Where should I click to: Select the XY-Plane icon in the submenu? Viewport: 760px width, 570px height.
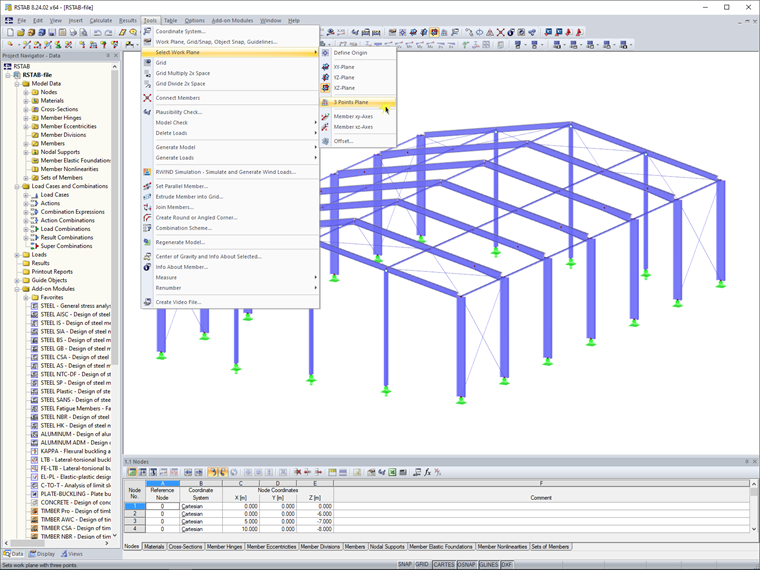[325, 67]
